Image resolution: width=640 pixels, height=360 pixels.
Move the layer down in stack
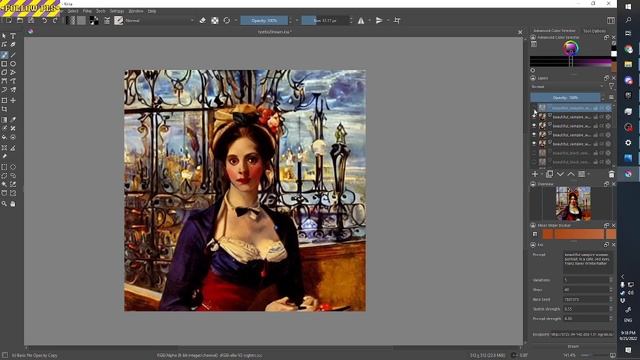560,174
